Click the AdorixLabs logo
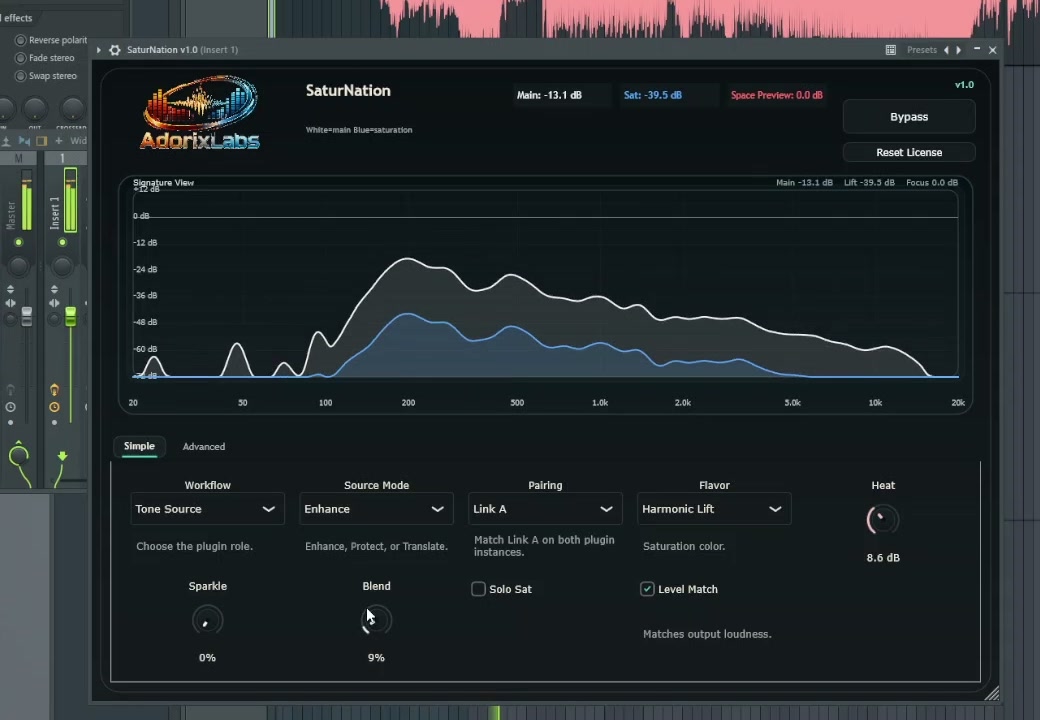 (x=200, y=112)
